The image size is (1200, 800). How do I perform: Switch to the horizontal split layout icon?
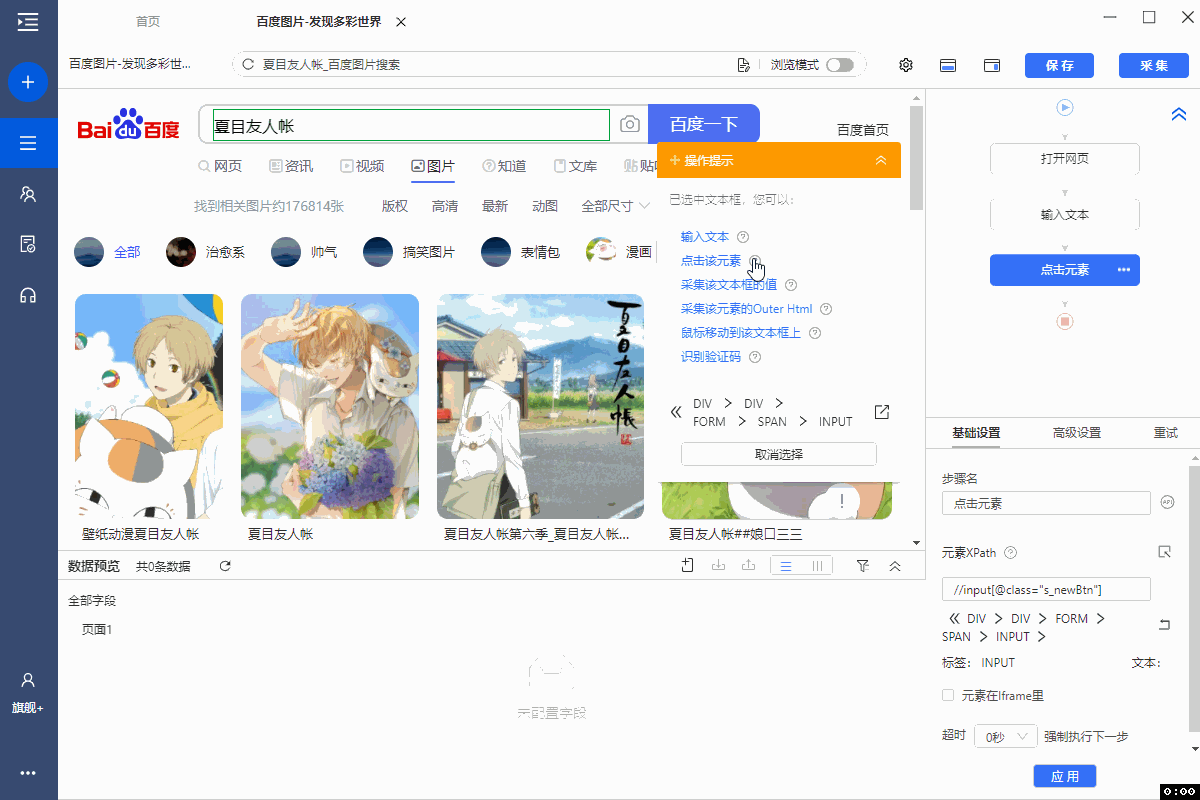tap(948, 65)
